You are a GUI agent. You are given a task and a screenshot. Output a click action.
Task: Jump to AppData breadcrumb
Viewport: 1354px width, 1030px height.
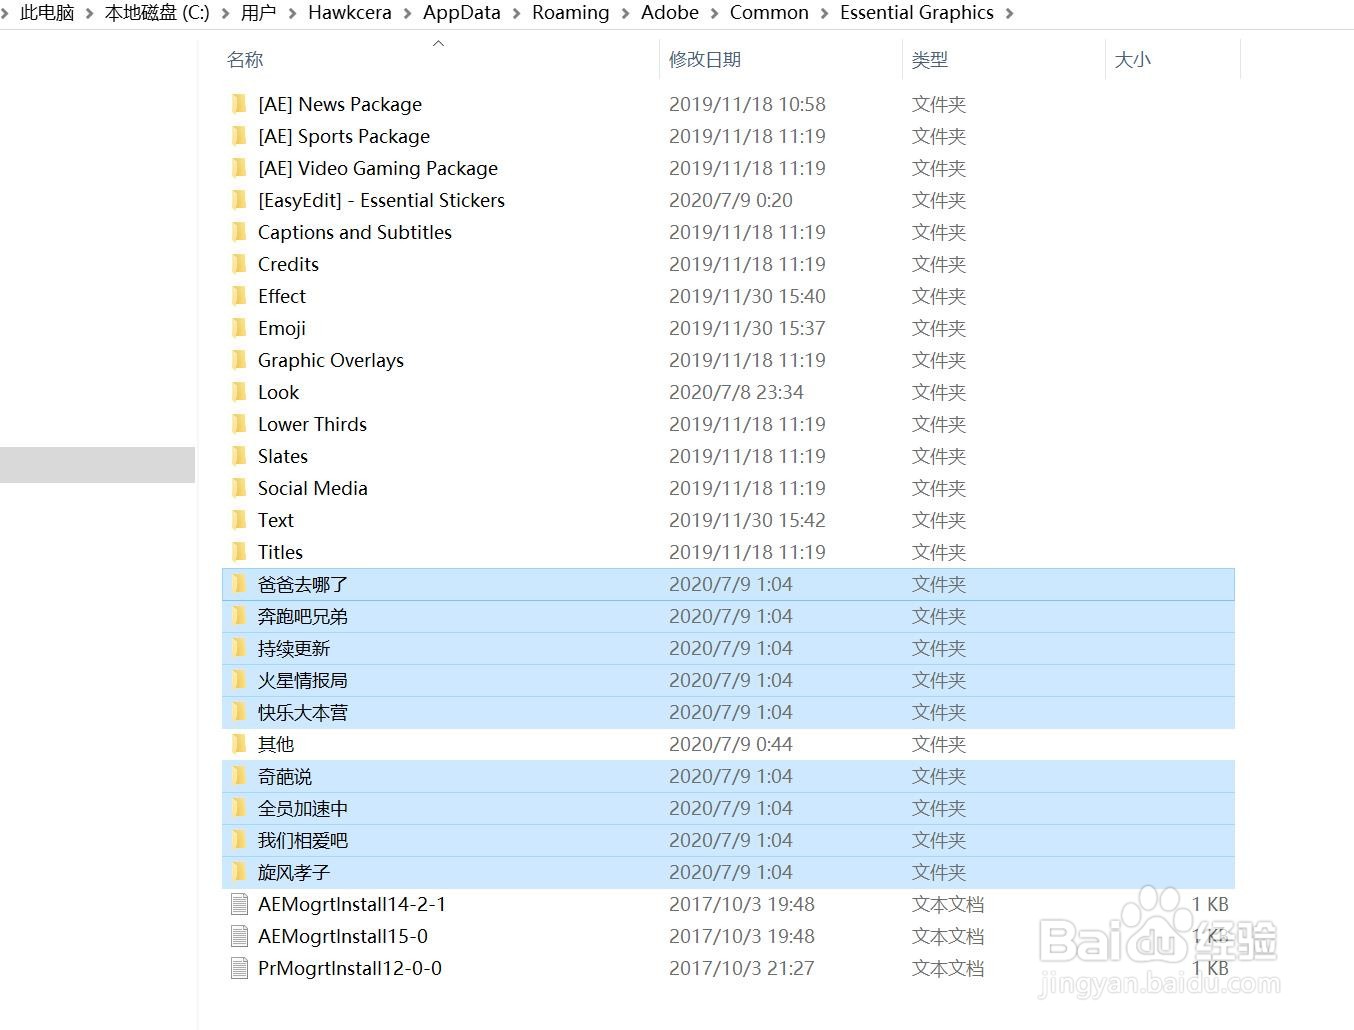coord(462,13)
